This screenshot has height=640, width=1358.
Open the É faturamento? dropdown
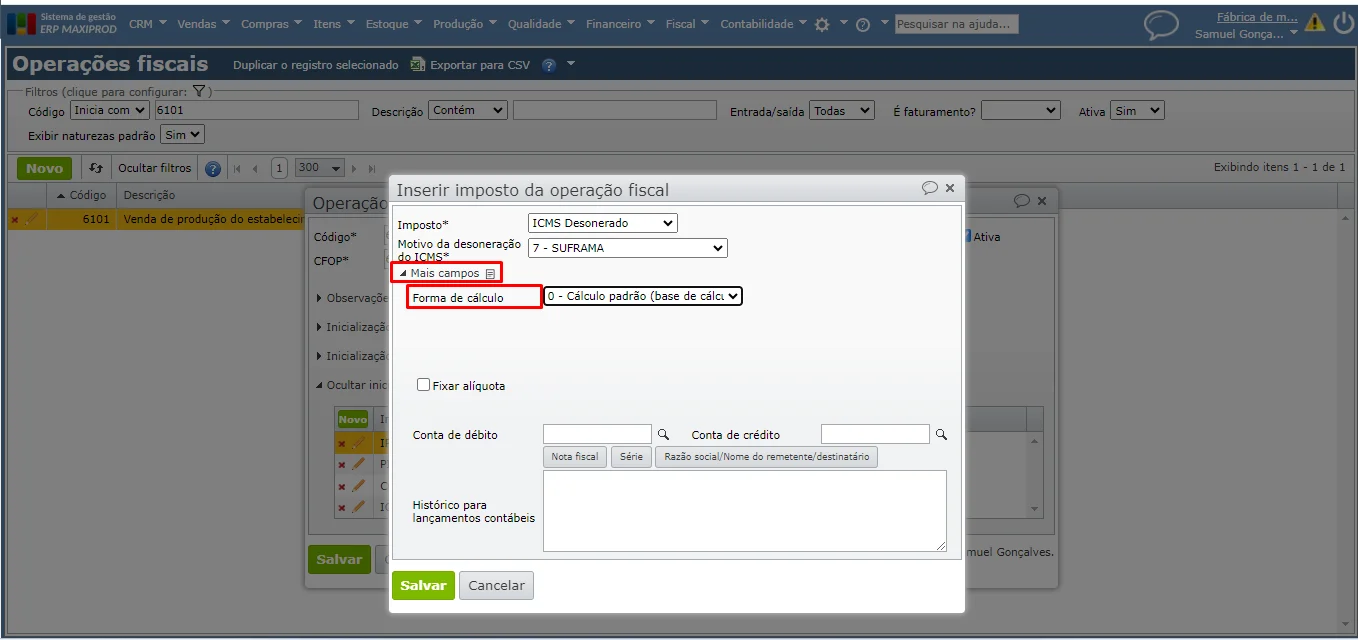(1020, 110)
